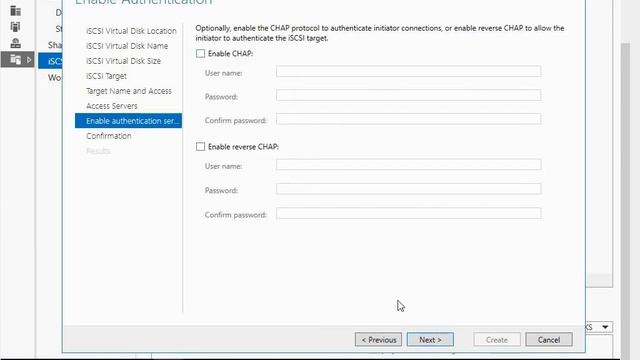Cancel the iSCSI virtual disk wizard
Image resolution: width=640 pixels, height=360 pixels.
click(x=549, y=340)
